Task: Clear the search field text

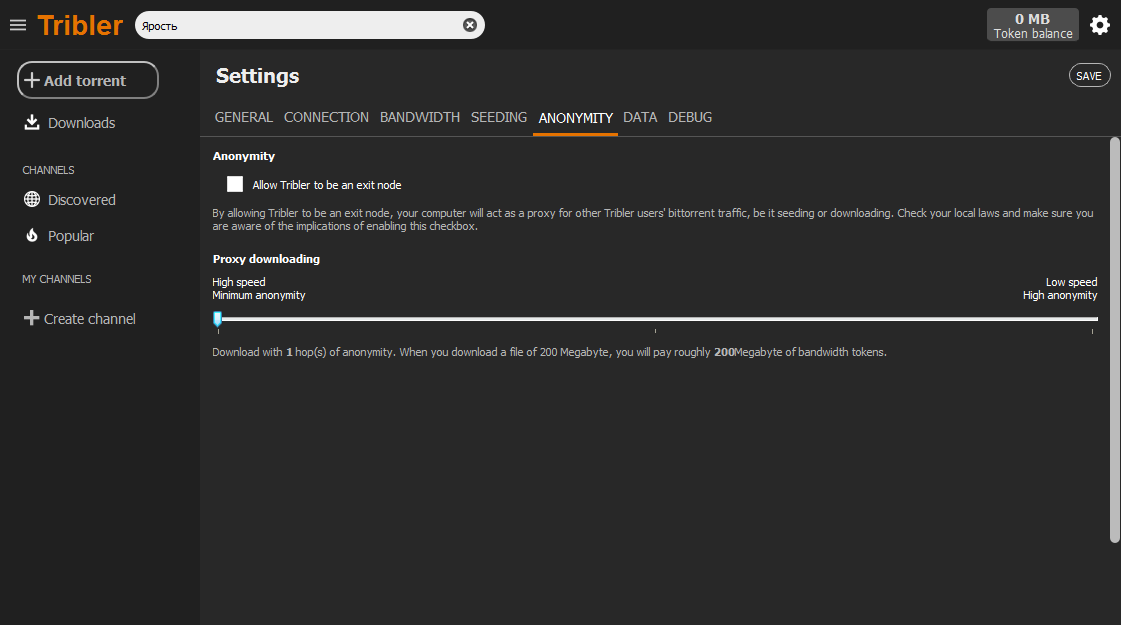Action: click(x=470, y=25)
